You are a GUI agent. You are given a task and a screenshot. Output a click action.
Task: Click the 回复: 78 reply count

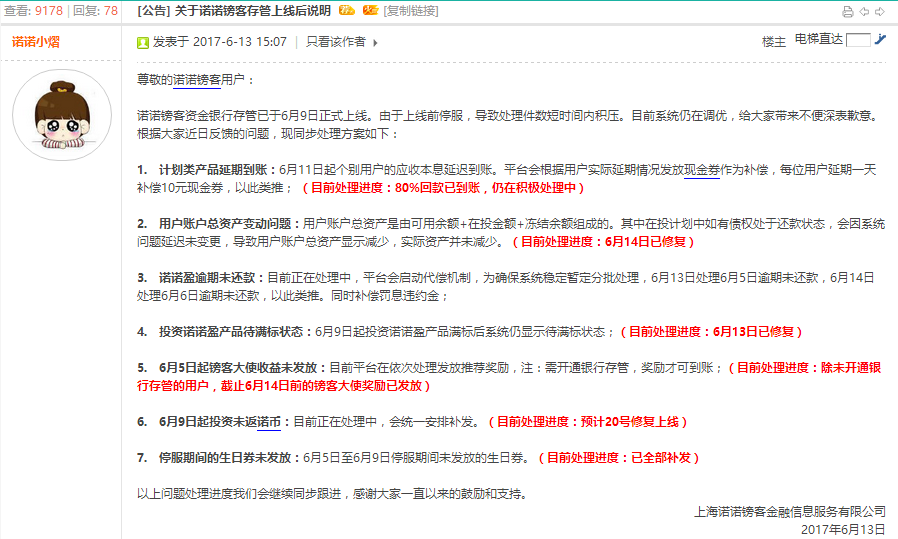coord(95,11)
